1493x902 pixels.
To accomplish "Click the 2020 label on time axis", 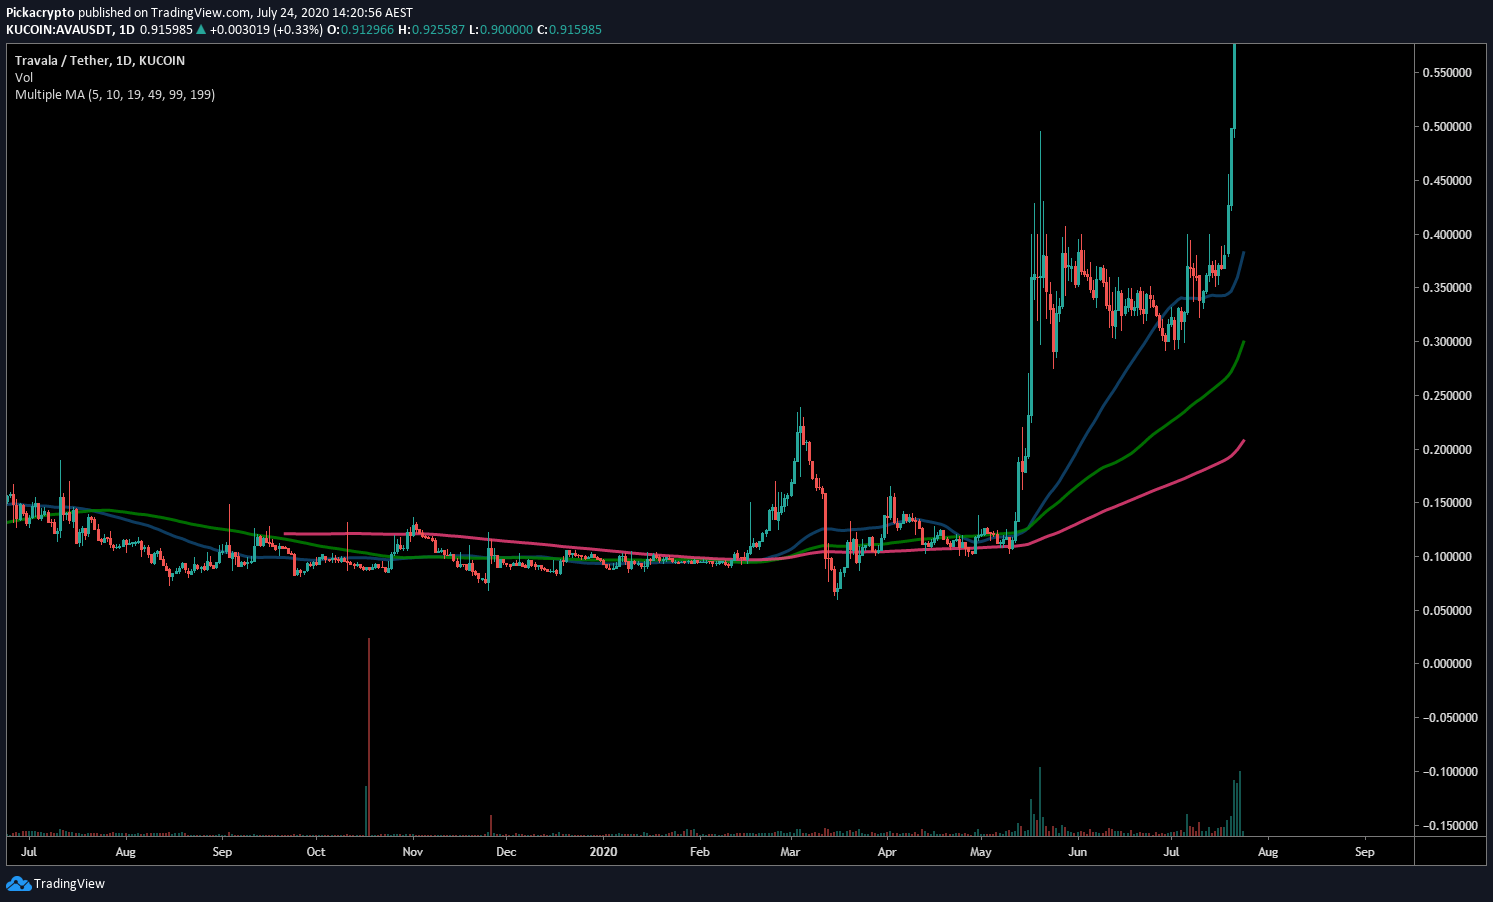I will click(x=603, y=852).
